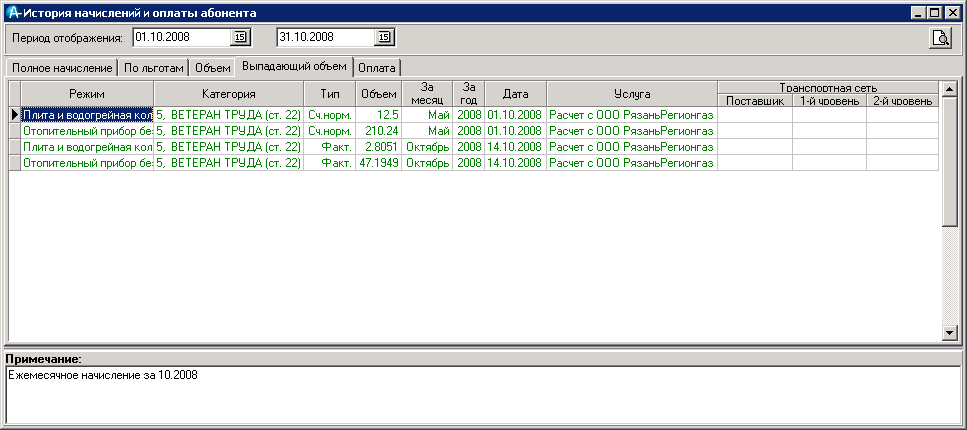Click the Дата column header
The width and height of the screenshot is (967, 430).
coord(515,93)
